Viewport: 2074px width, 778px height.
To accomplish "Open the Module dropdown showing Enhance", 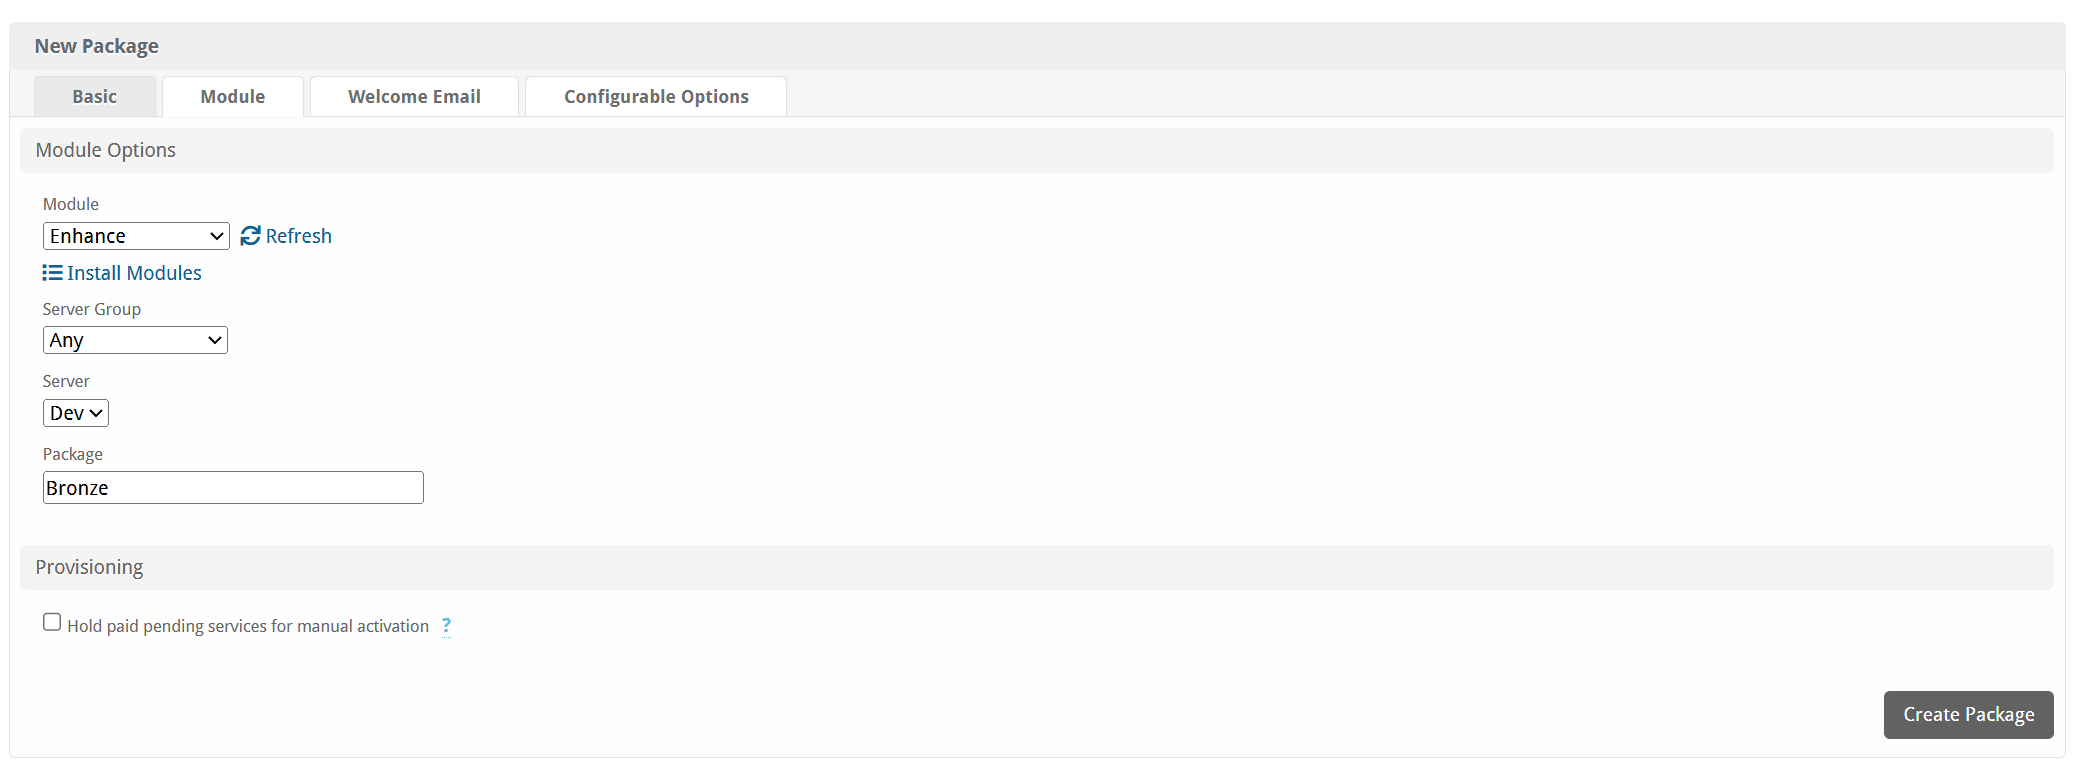I will click(136, 236).
